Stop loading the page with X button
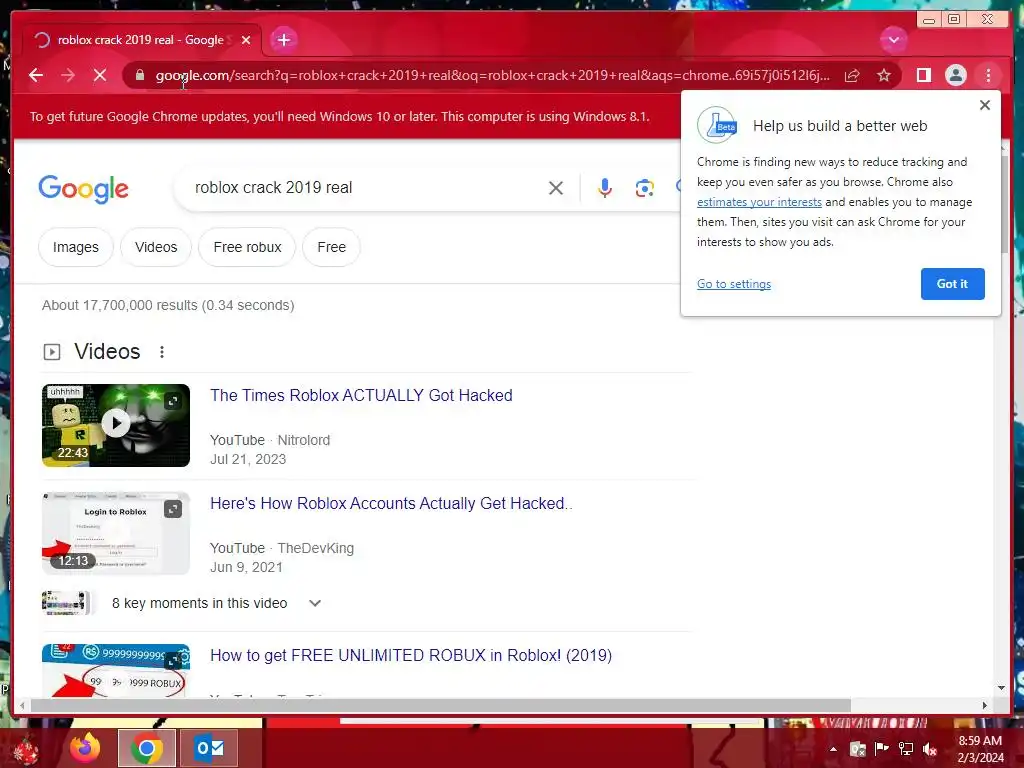 (100, 75)
